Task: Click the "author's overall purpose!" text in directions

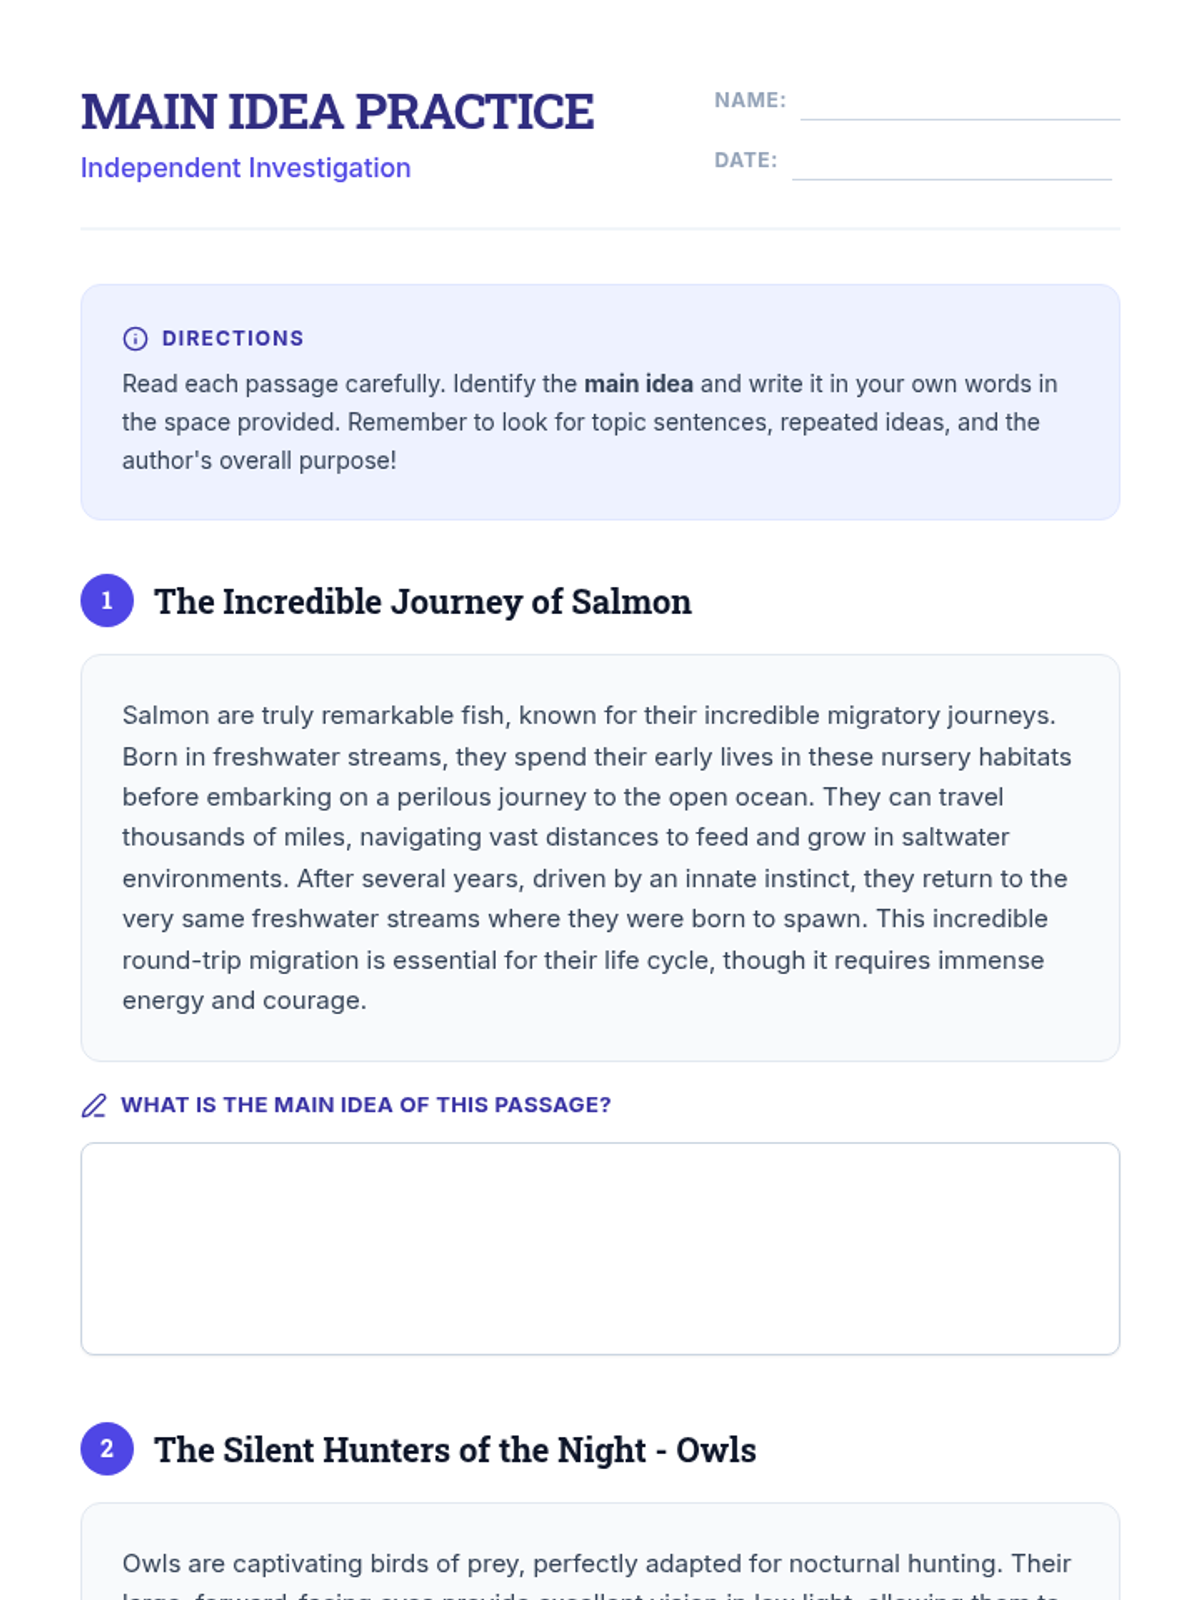Action: tap(259, 461)
